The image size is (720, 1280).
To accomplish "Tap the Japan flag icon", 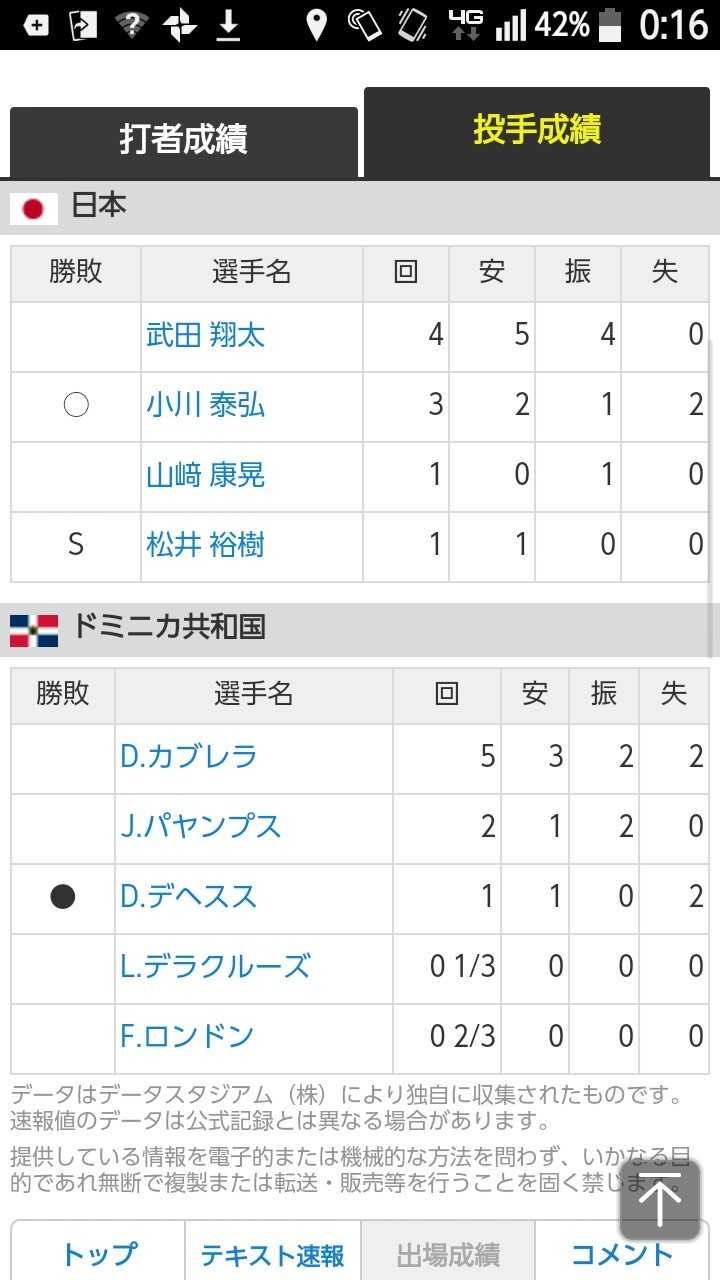I will 34,208.
